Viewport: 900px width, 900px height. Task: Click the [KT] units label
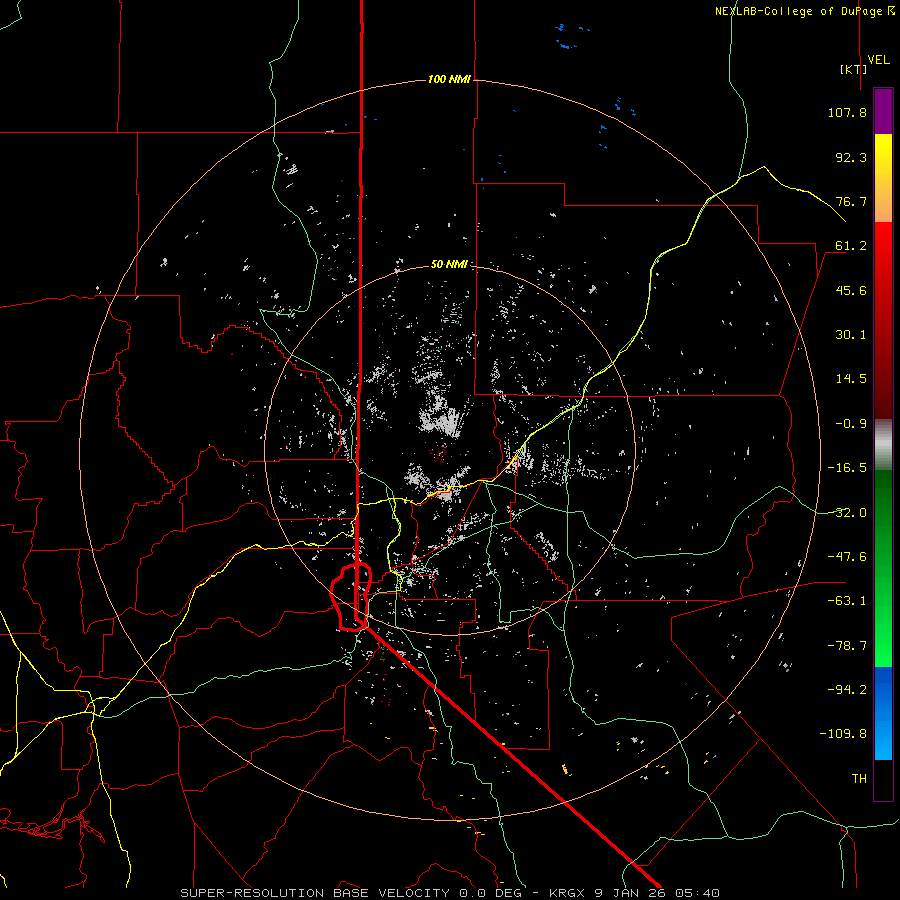[853, 69]
